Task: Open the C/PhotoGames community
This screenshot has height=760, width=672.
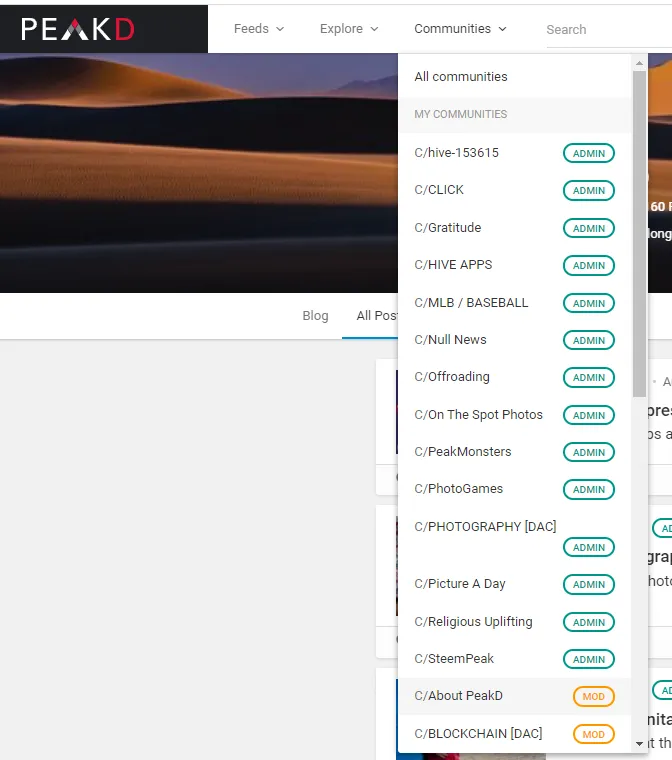Action: pos(514,489)
